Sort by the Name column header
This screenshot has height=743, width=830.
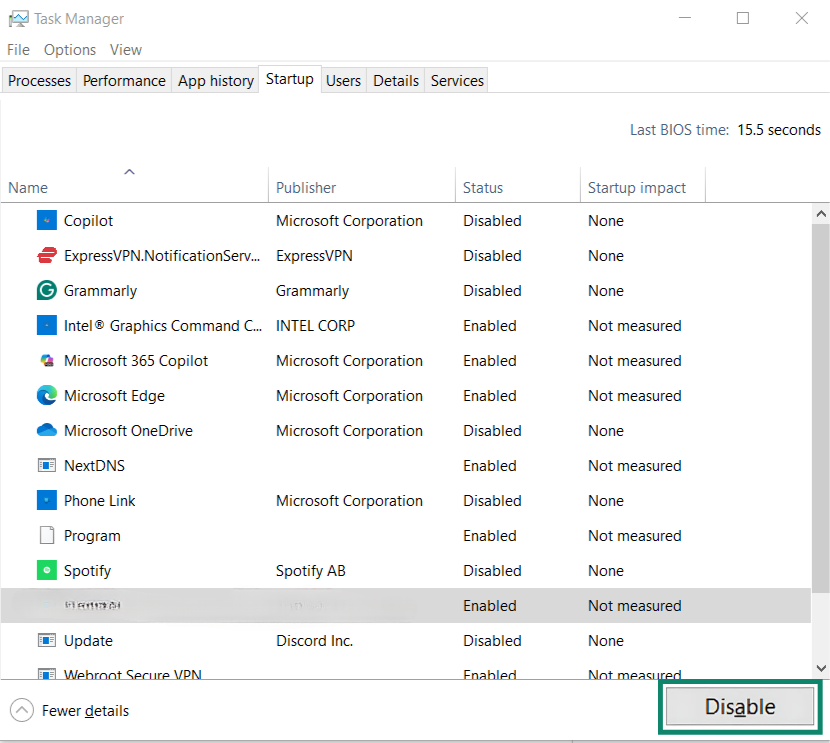[x=134, y=185]
